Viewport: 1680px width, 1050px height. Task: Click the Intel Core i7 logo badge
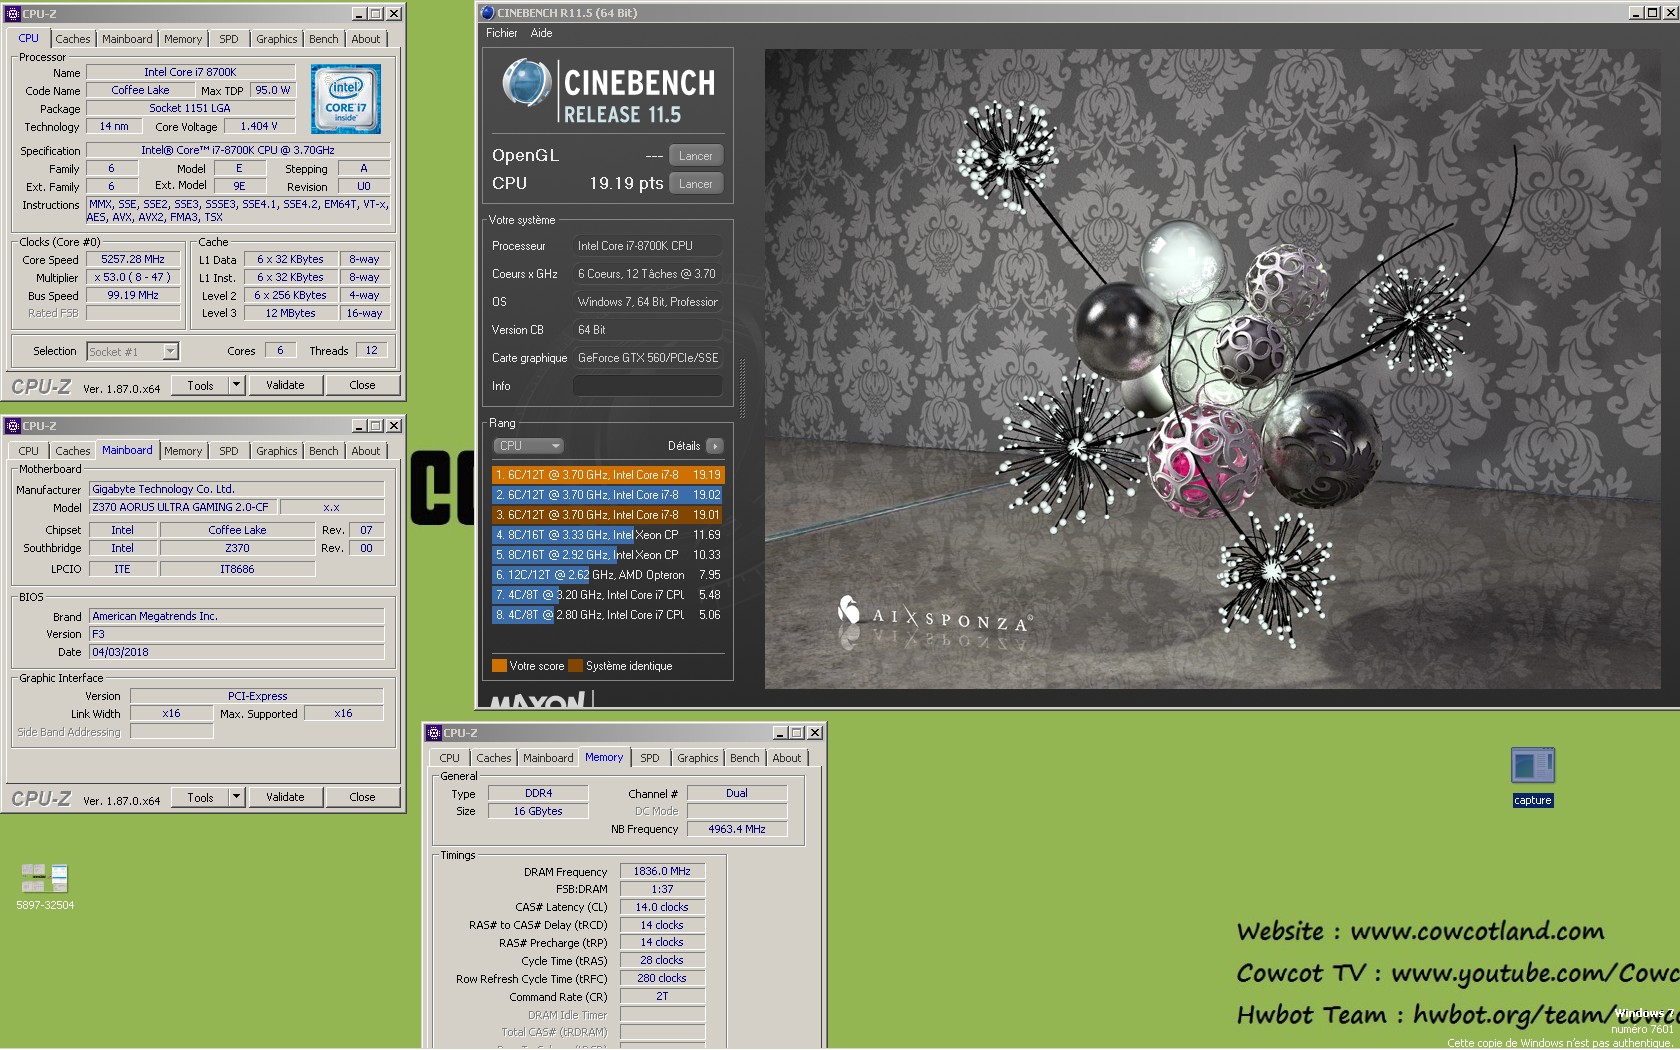pyautogui.click(x=345, y=99)
